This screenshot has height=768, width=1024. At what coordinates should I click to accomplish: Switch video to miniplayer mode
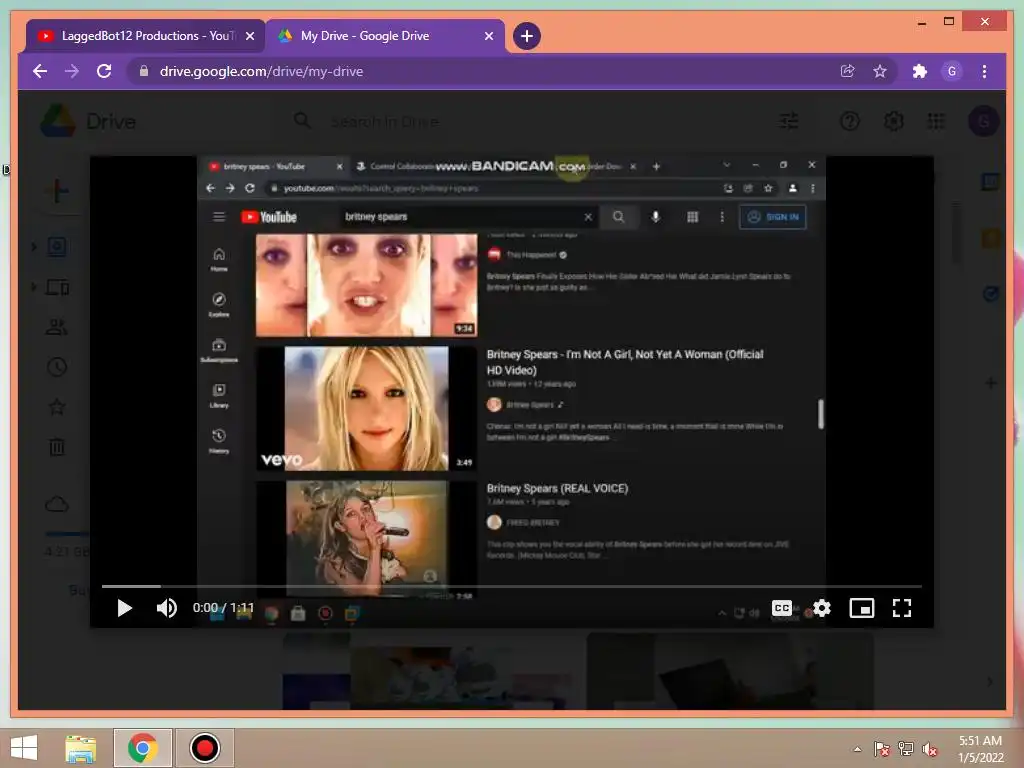pos(861,609)
